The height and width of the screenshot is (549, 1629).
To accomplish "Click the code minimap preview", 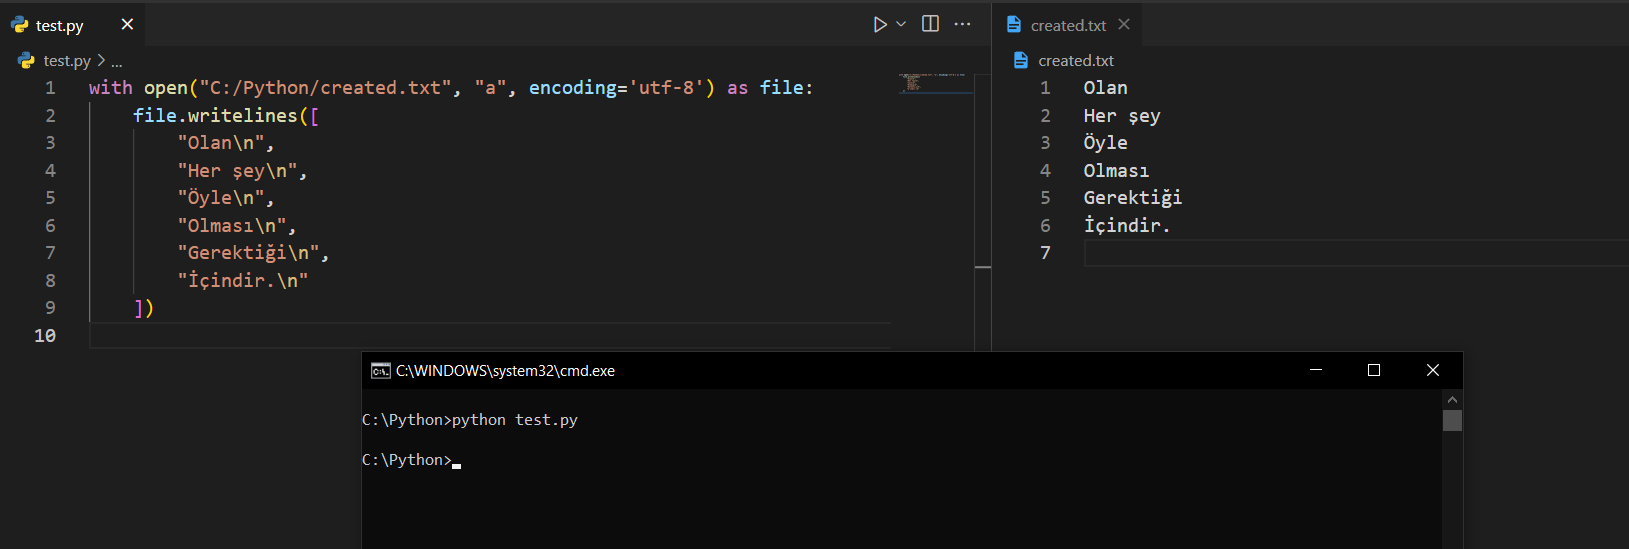I will [933, 82].
